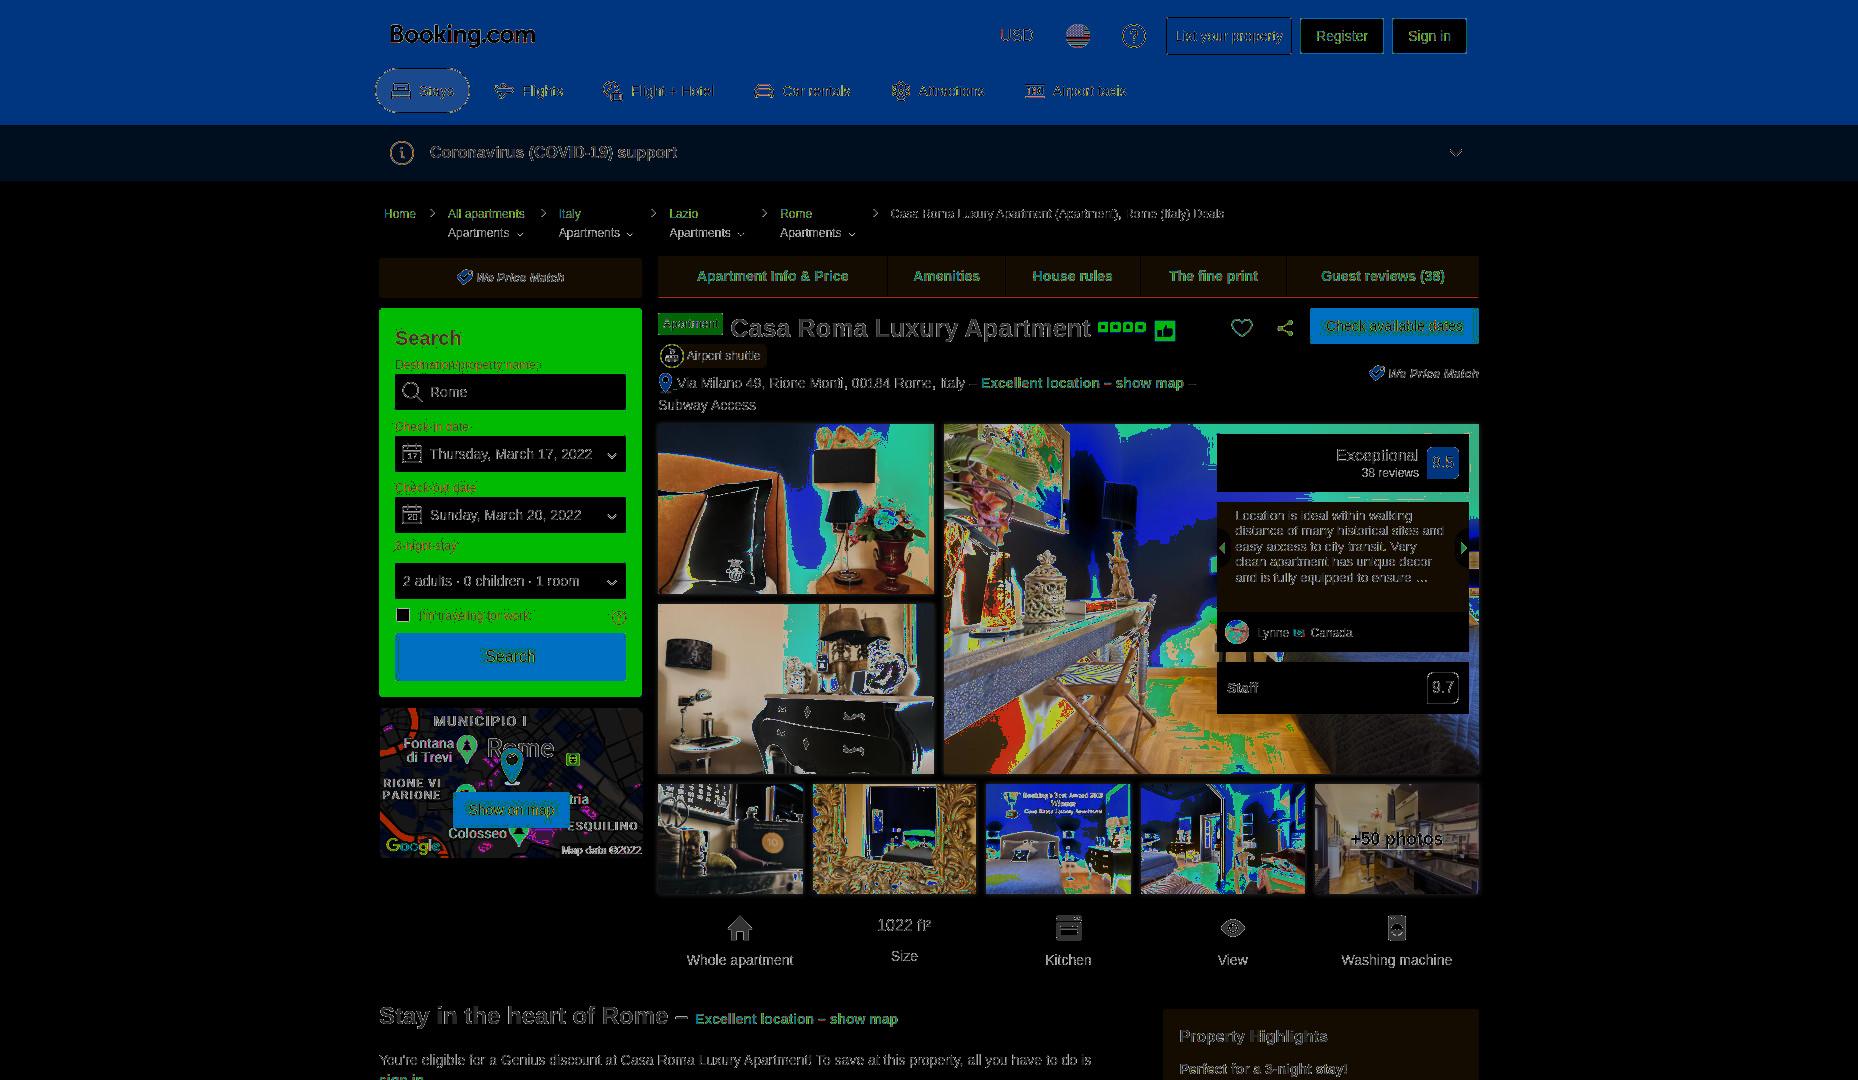Expand Apartments dropdown under All apartments
The width and height of the screenshot is (1858, 1080).
click(x=485, y=233)
